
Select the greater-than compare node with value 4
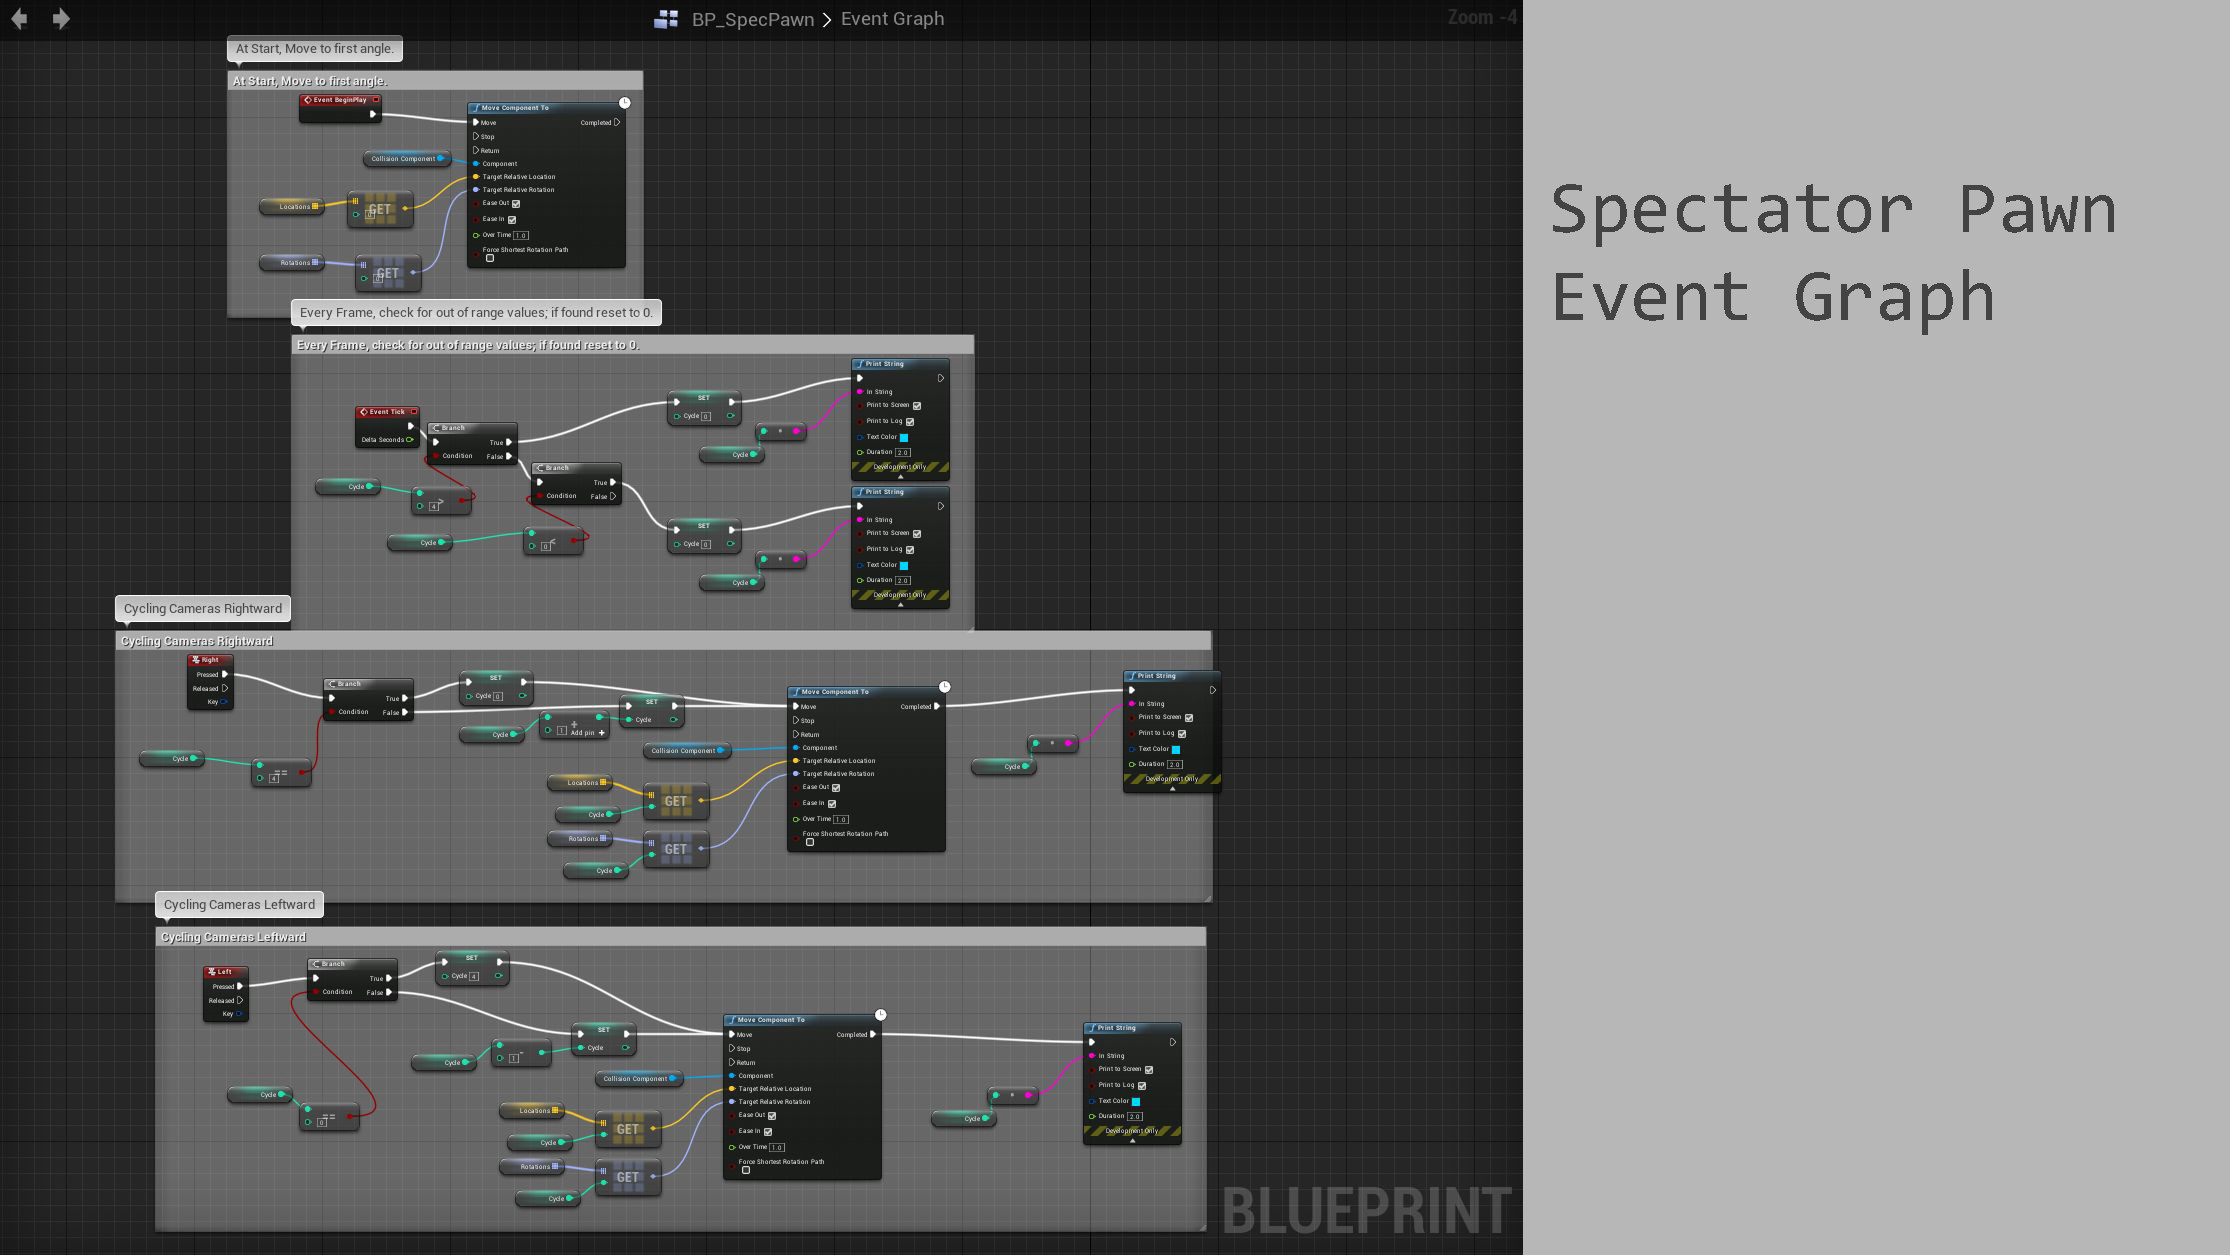tap(442, 499)
